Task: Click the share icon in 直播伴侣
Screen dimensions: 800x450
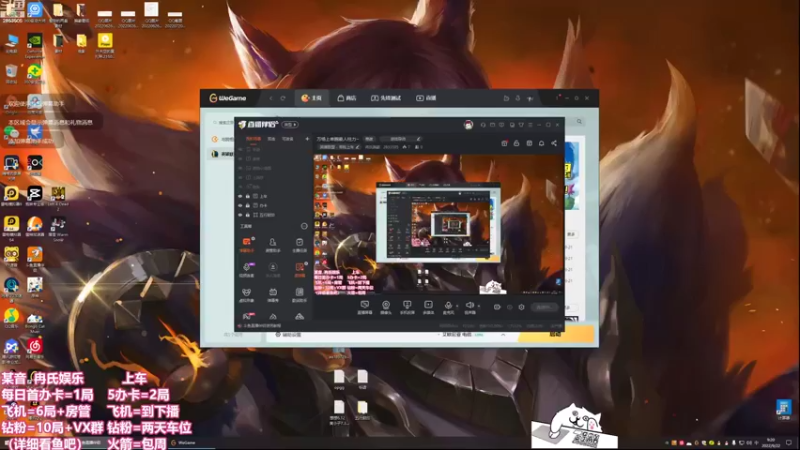Action: click(554, 143)
